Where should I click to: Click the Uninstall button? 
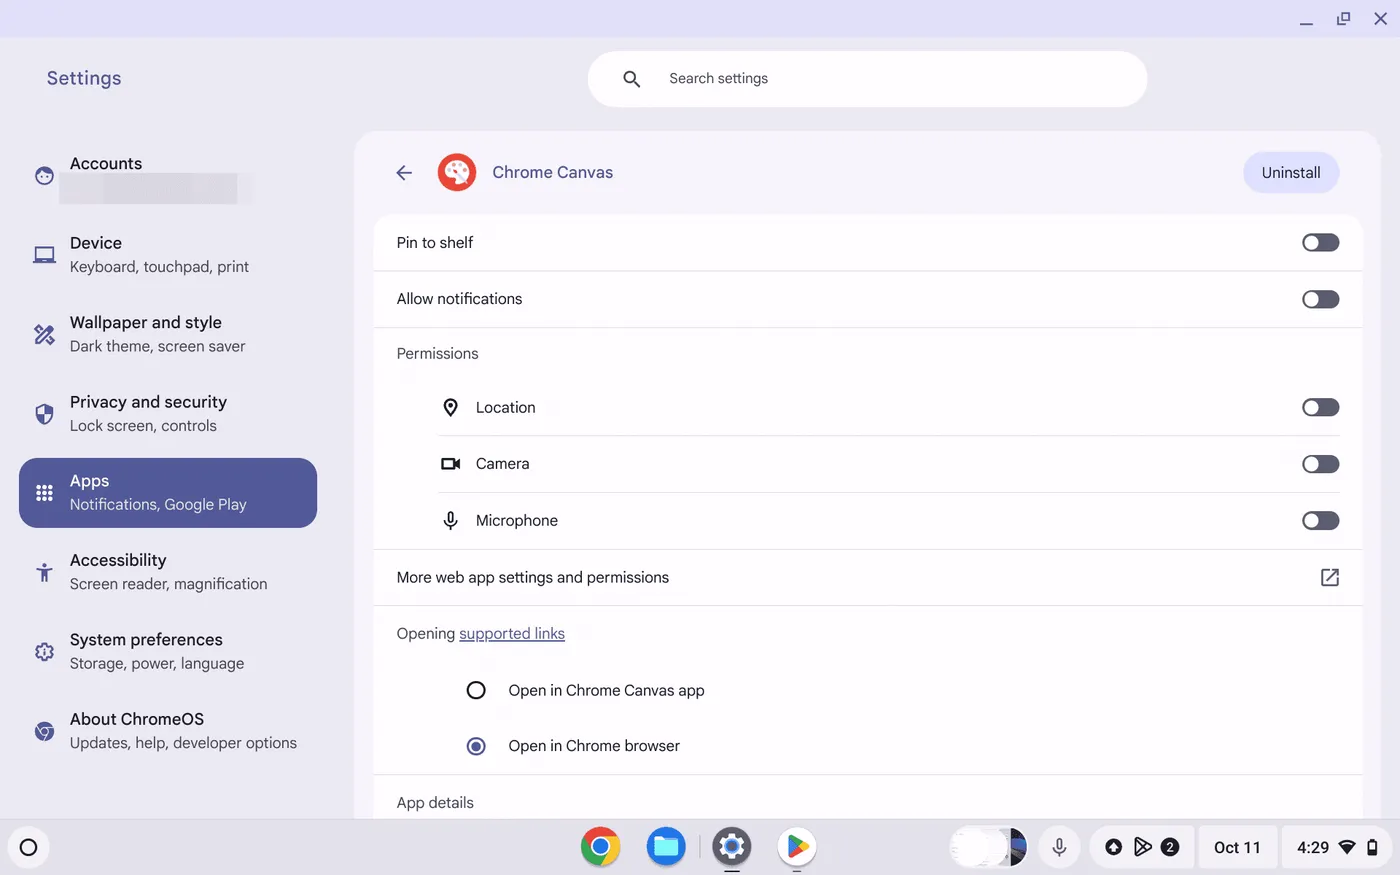[x=1291, y=173]
